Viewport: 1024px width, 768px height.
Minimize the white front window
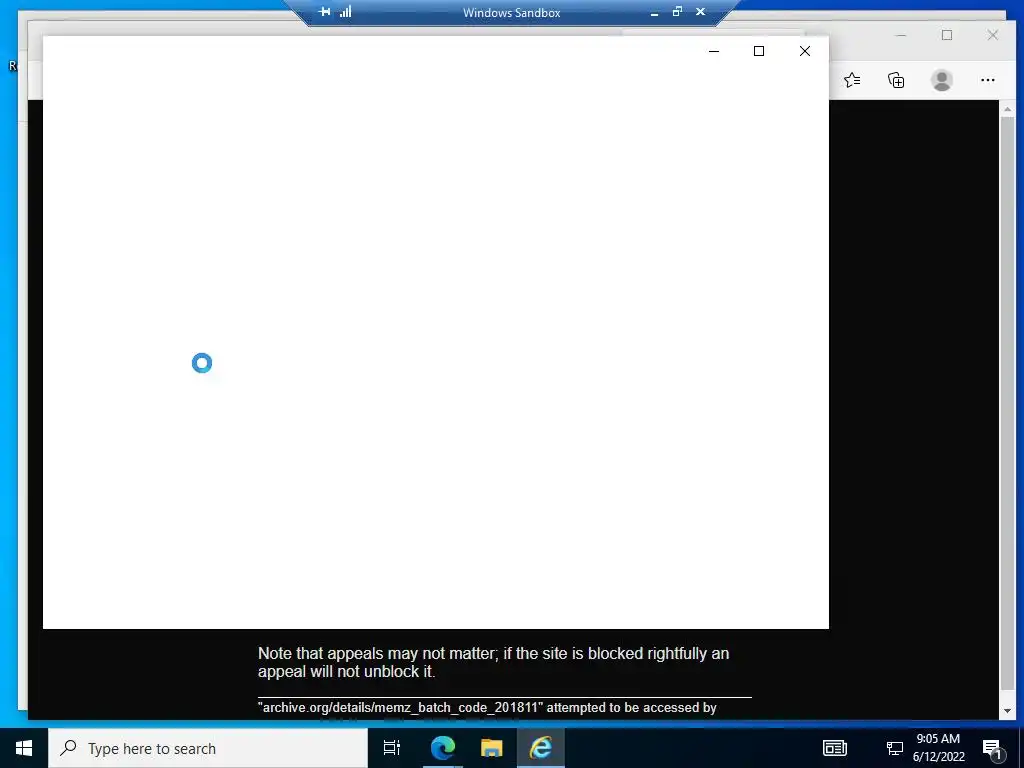(714, 51)
